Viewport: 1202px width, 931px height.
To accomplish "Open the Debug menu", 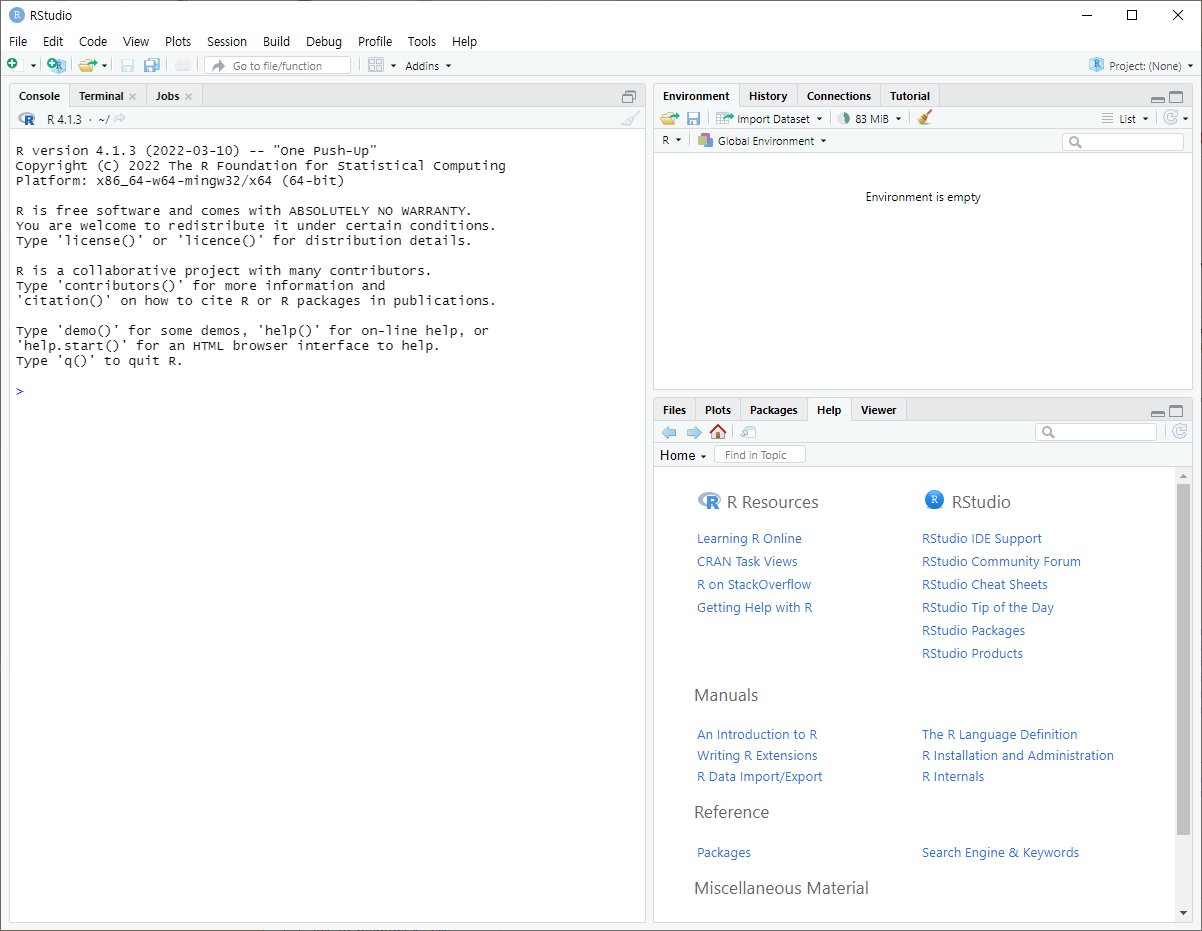I will coord(324,41).
